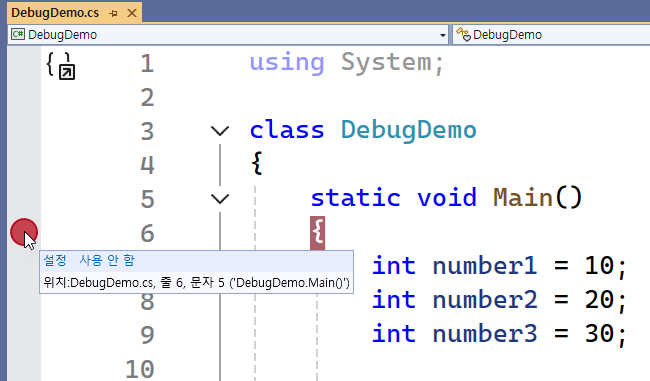
Task: Close the DebugDemo.cs tab
Action: 132,13
